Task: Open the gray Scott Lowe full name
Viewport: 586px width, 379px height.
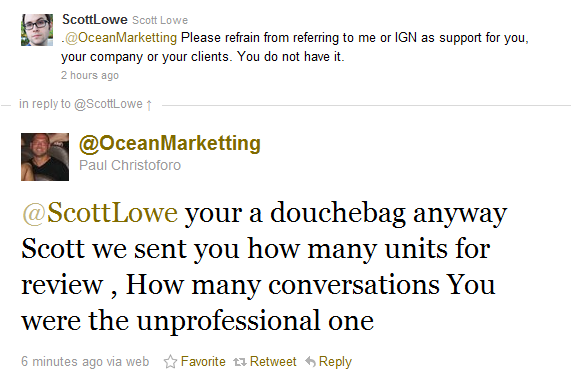Action: pyautogui.click(x=160, y=20)
